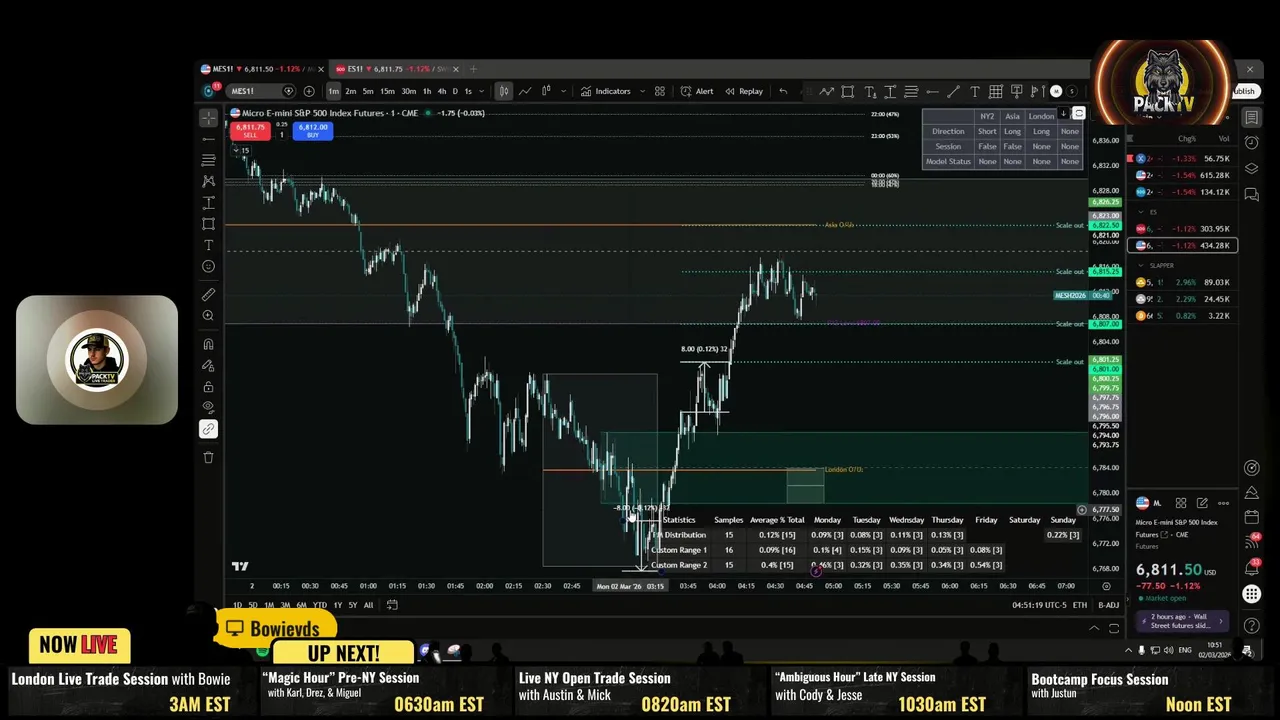Screen dimensions: 1280x720
Task: Select the 5m timeframe
Action: (367, 91)
